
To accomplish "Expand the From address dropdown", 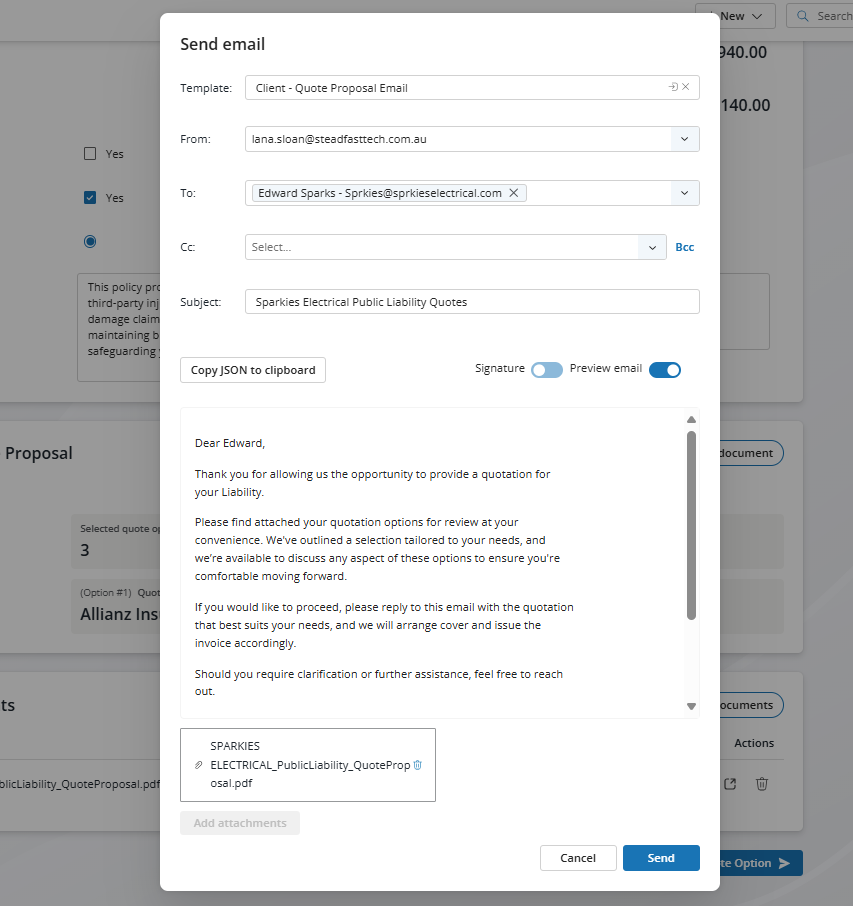I will pos(684,139).
